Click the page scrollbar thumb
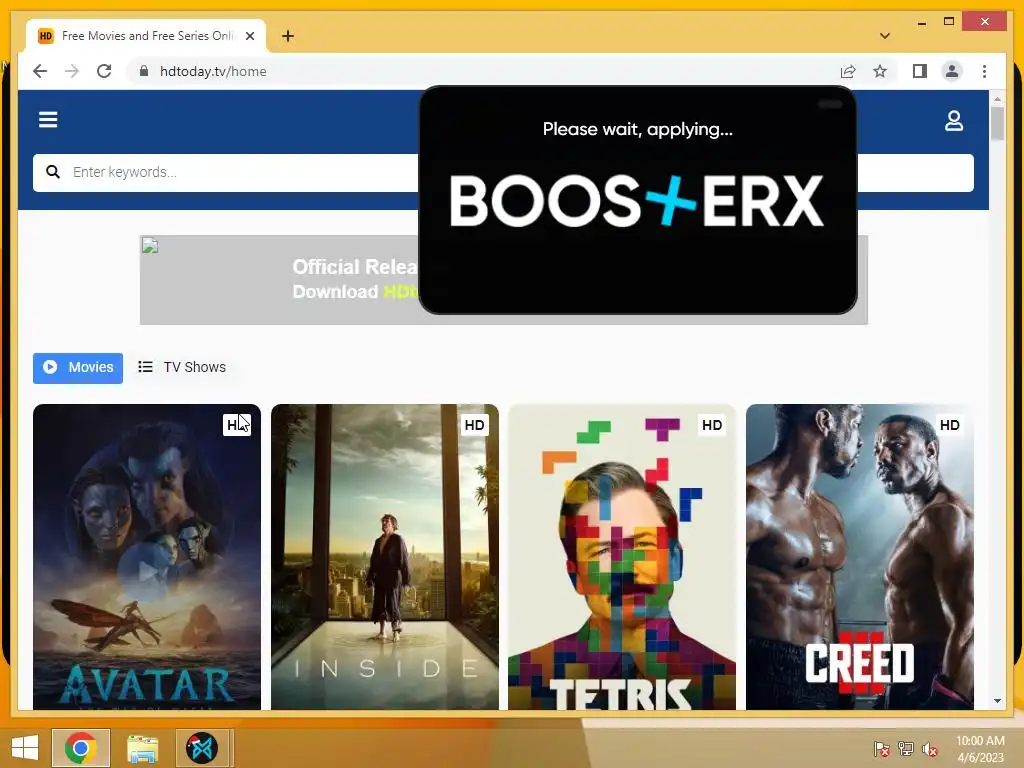 997,123
